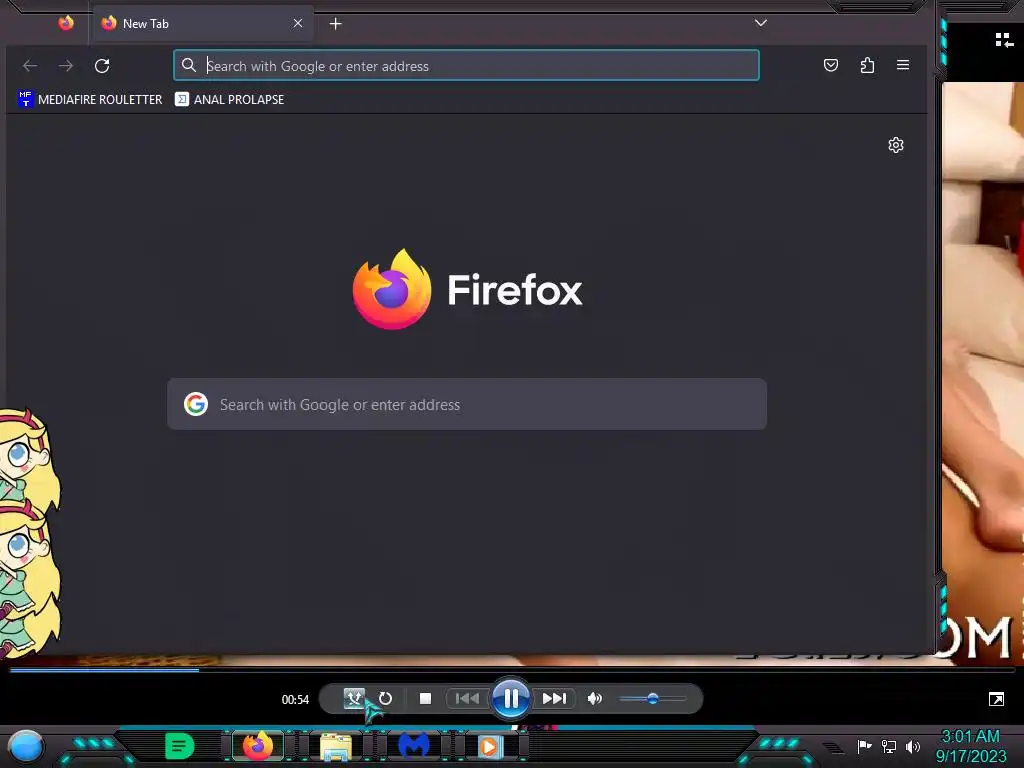Go forward one page in Firefox
This screenshot has height=768, width=1024.
coord(66,66)
